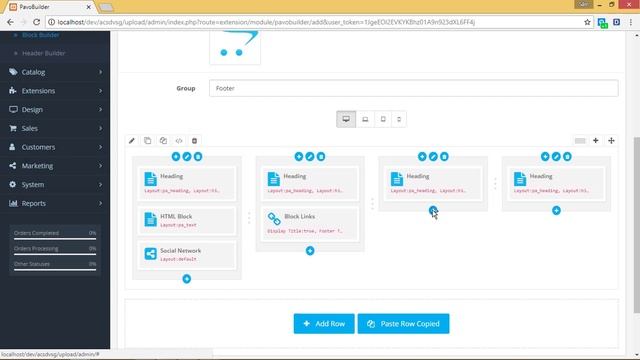
Task: Click the Orders Processing progress bar
Action: 55,254
